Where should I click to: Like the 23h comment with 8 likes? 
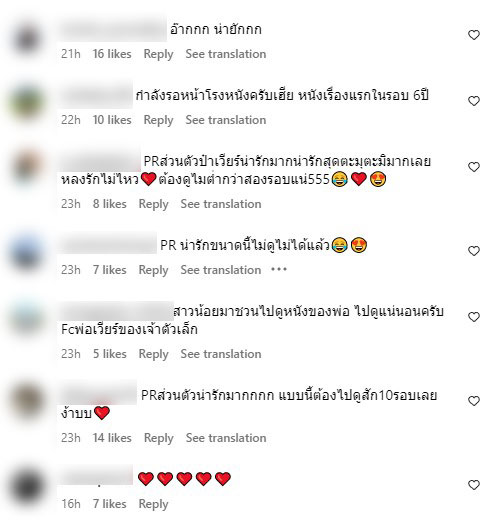[x=474, y=167]
